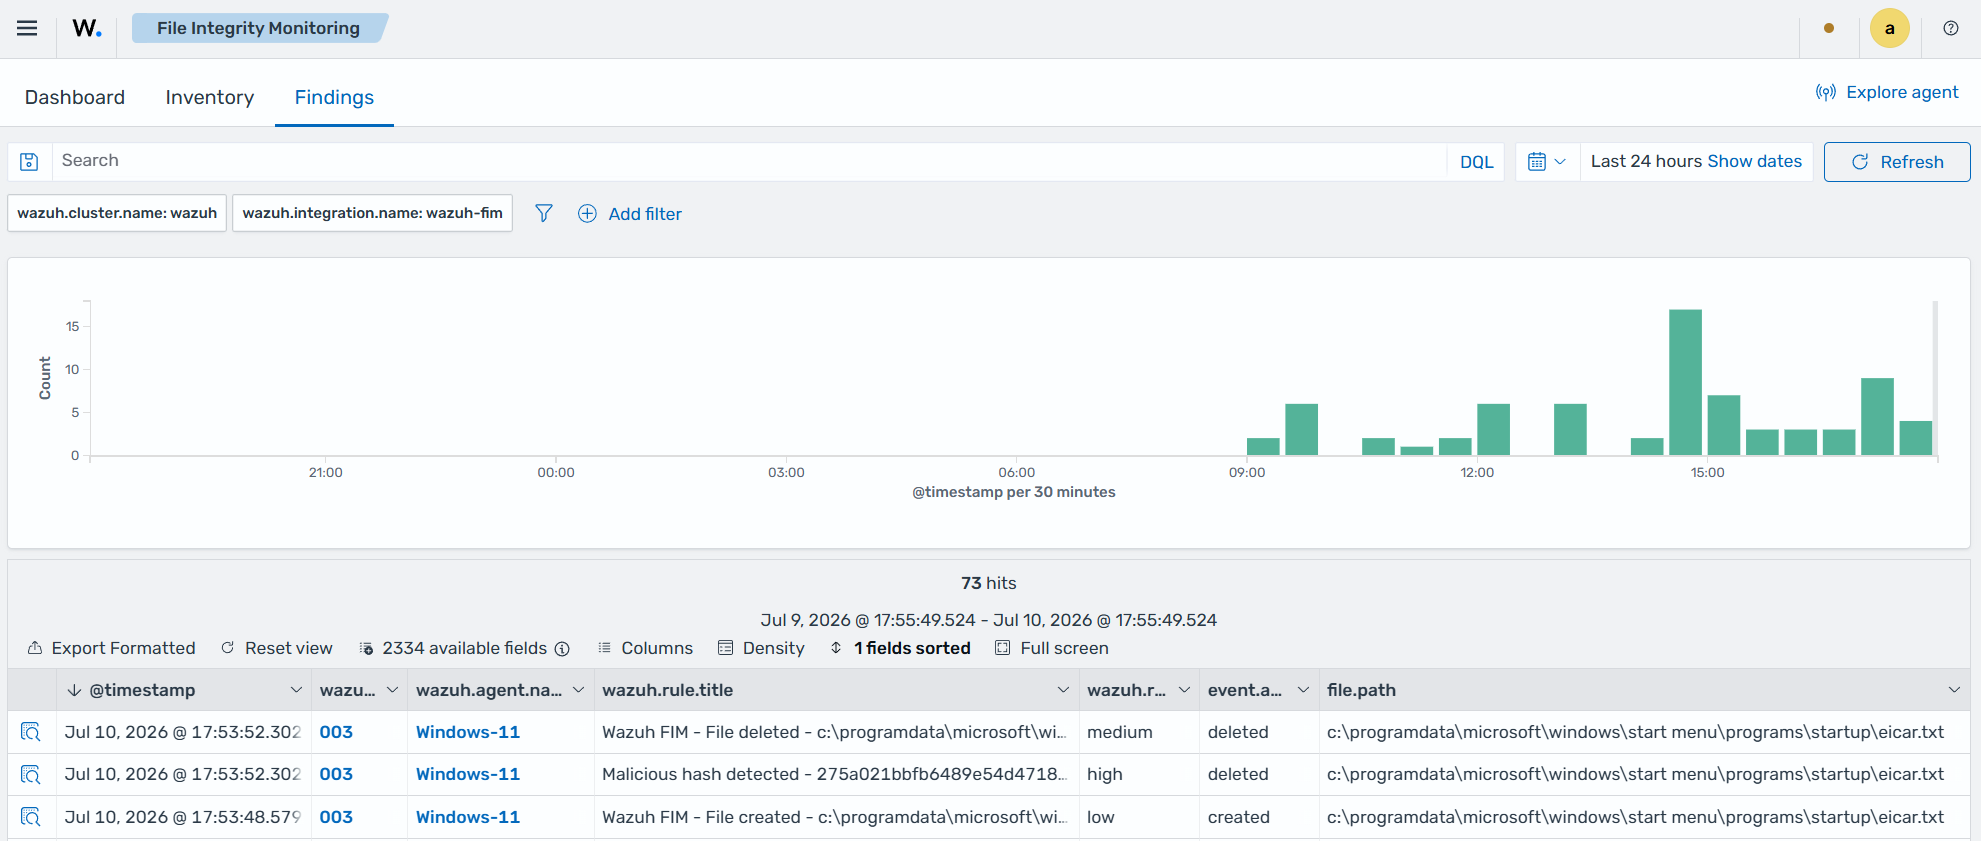This screenshot has width=1981, height=841.
Task: Expand @timestamp column options chevron
Action: [x=296, y=690]
